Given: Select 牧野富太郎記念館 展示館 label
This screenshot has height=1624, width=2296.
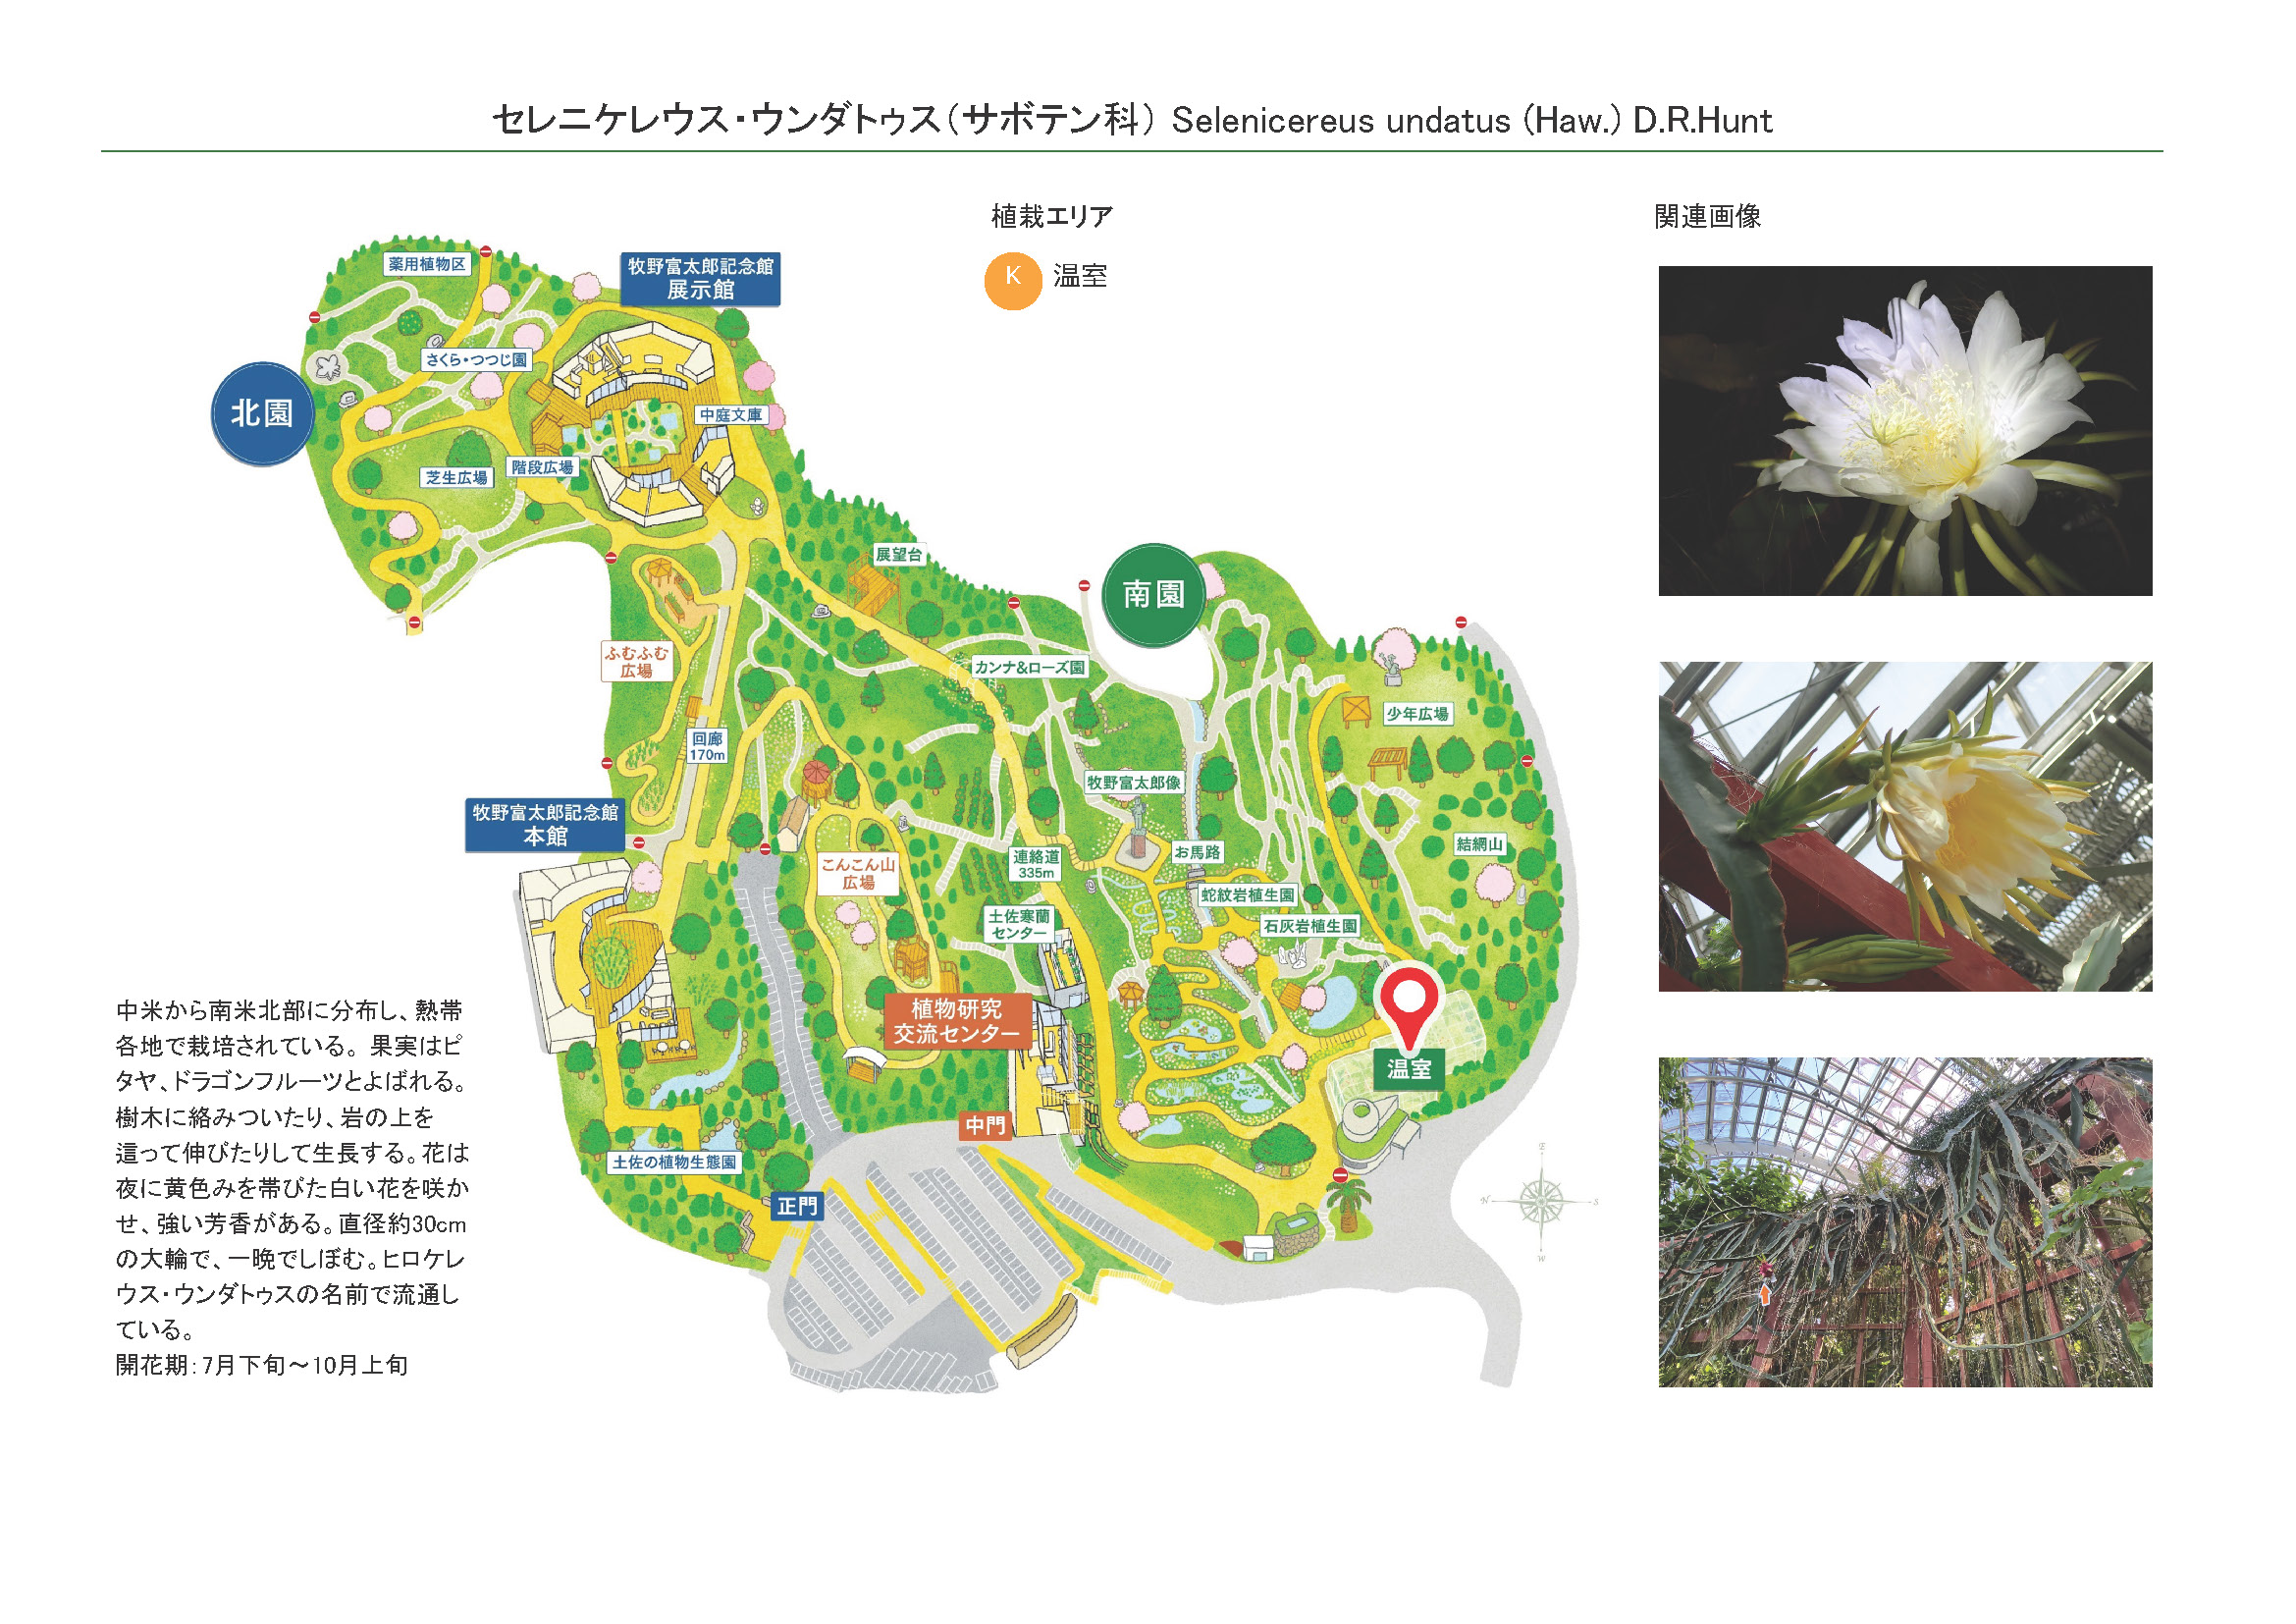Looking at the screenshot, I should pos(700,278).
